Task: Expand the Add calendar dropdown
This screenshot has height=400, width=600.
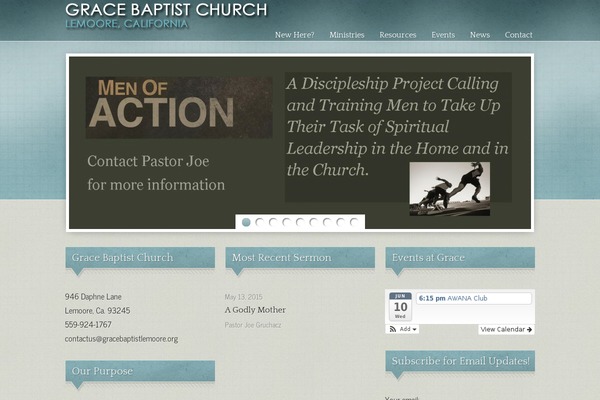Action: (408, 329)
